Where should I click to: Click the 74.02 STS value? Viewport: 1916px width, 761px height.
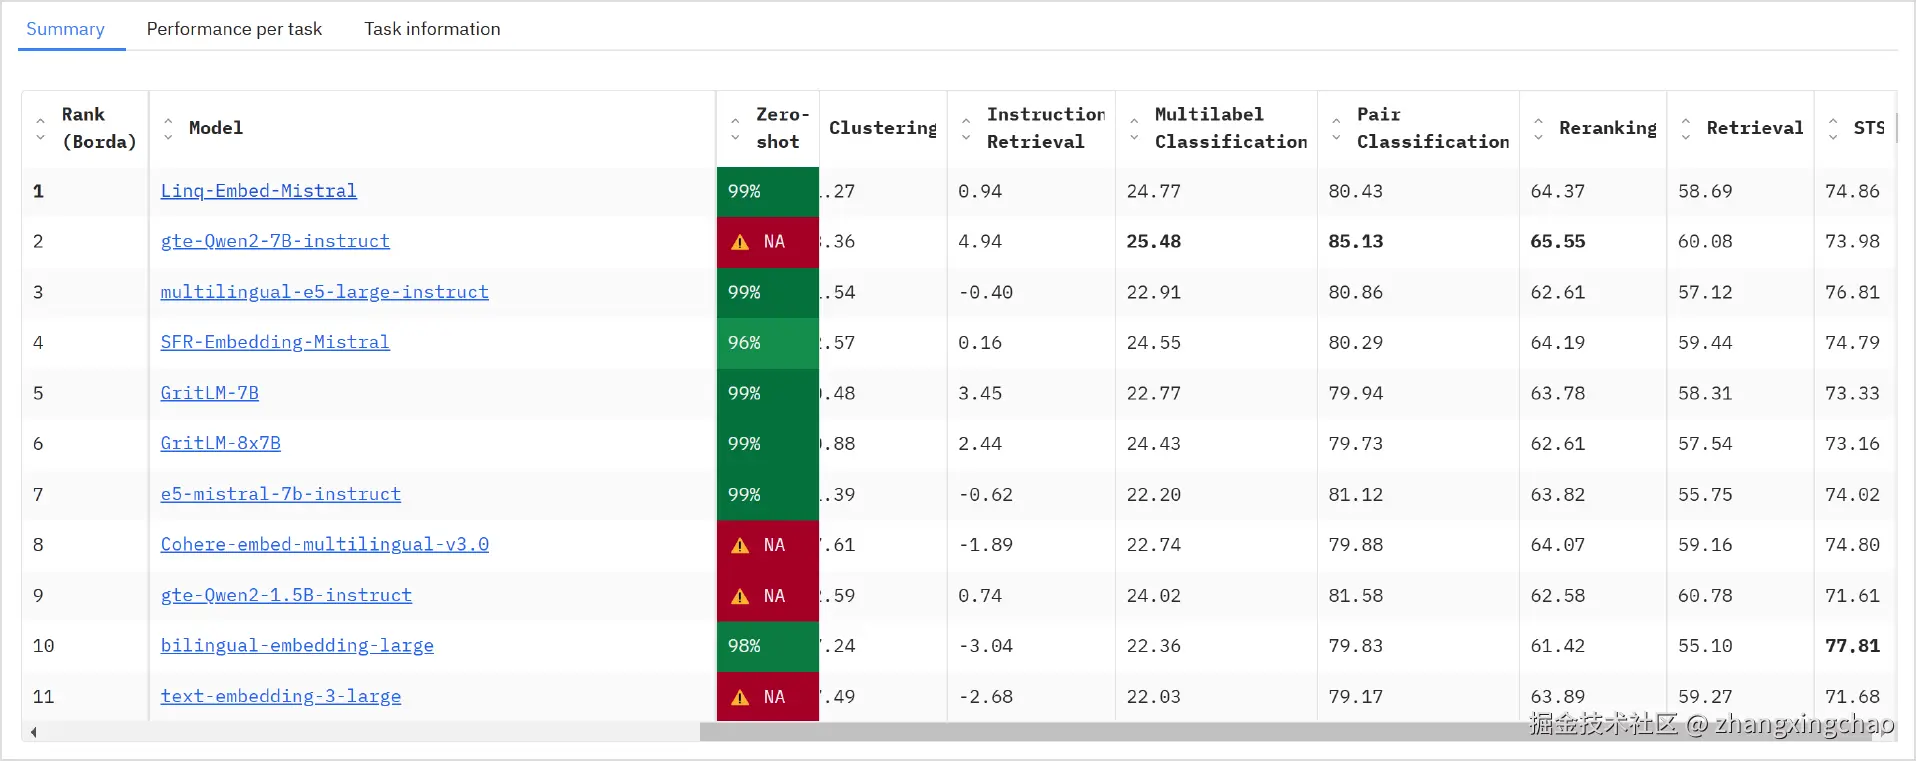(x=1853, y=494)
